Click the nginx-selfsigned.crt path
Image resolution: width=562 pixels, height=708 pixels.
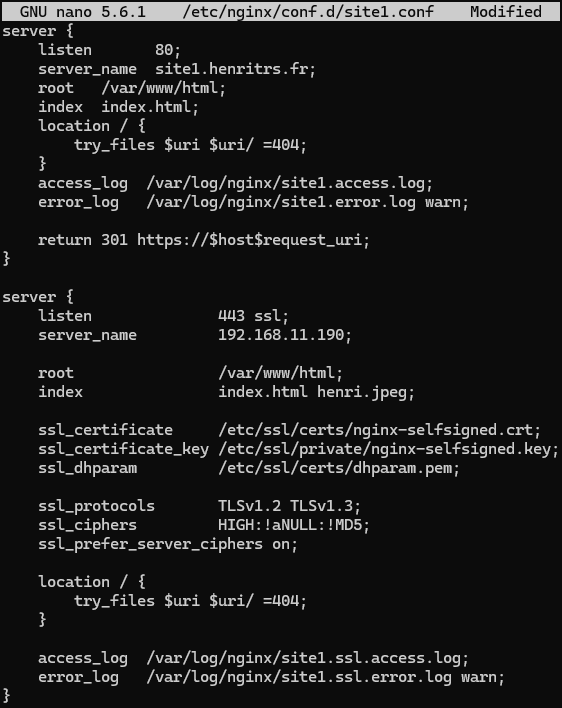(x=380, y=429)
